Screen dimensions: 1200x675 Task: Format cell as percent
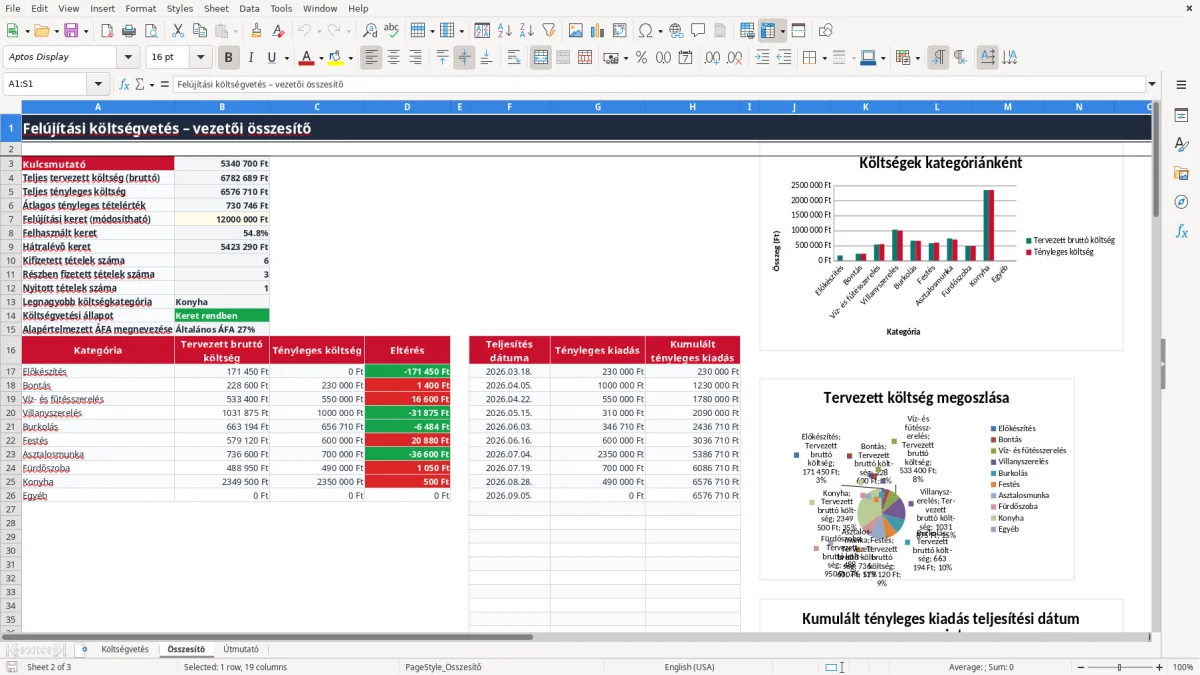[641, 58]
